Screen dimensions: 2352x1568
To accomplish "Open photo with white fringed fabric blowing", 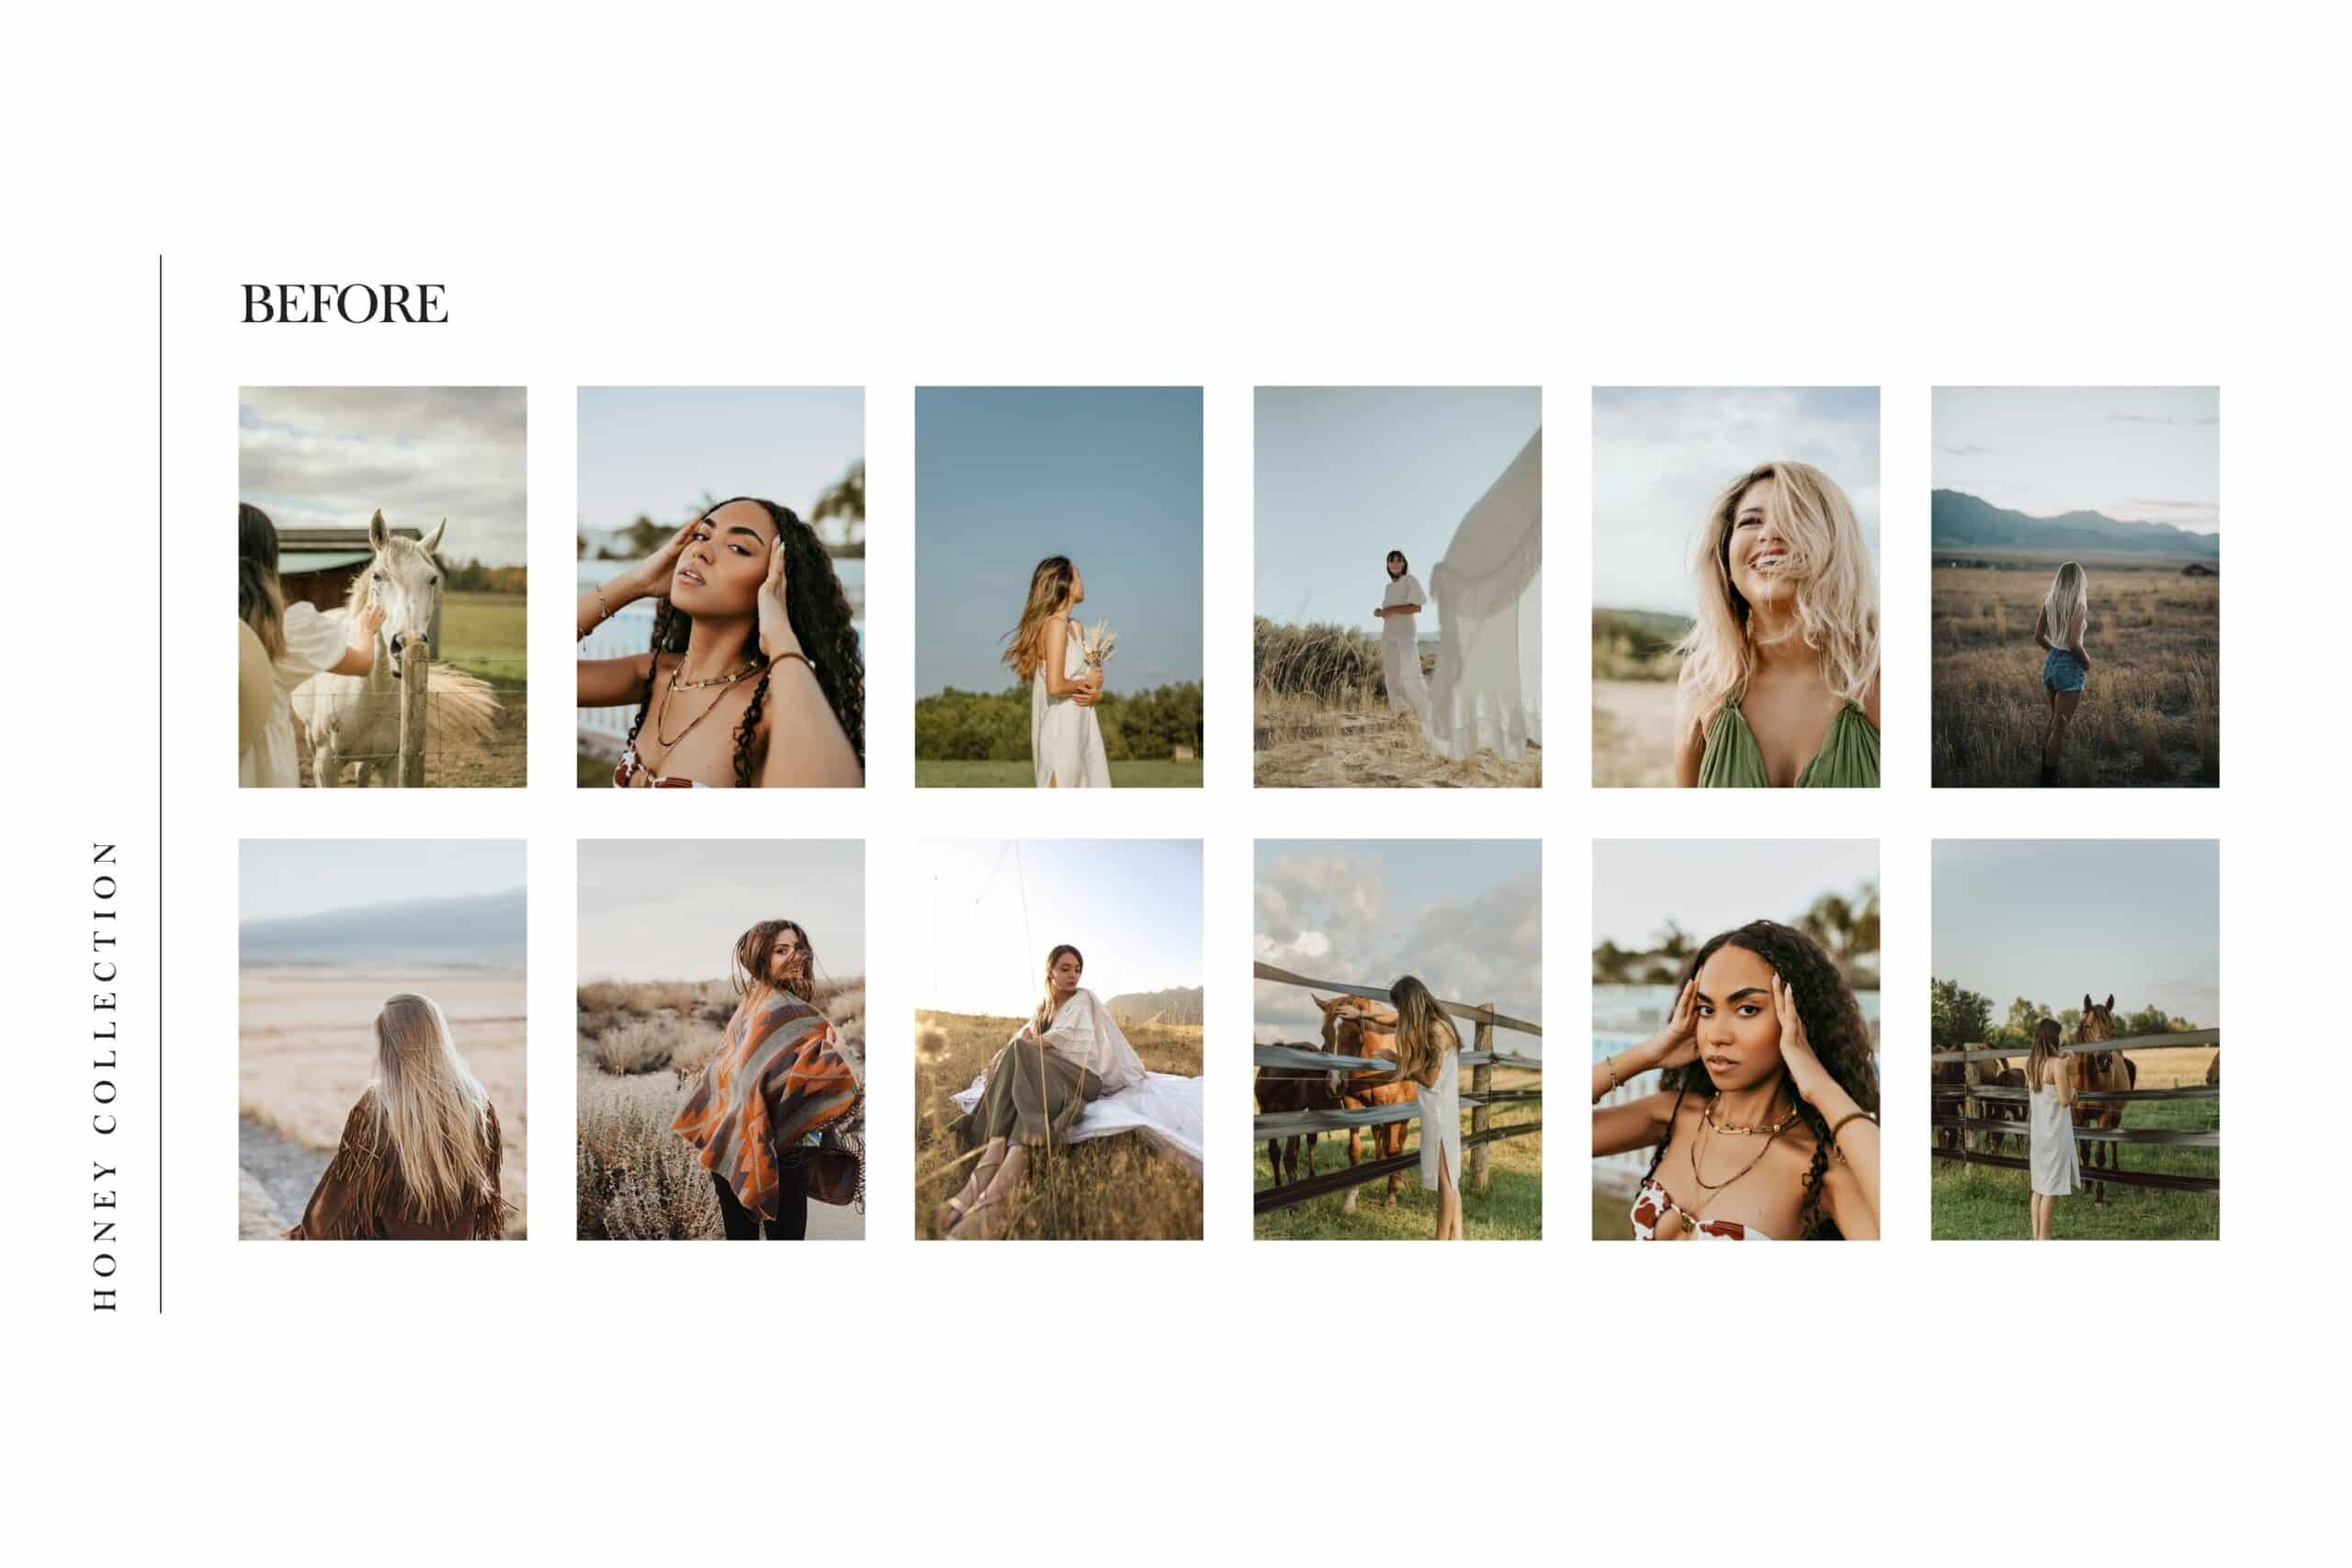I will click(x=1397, y=587).
